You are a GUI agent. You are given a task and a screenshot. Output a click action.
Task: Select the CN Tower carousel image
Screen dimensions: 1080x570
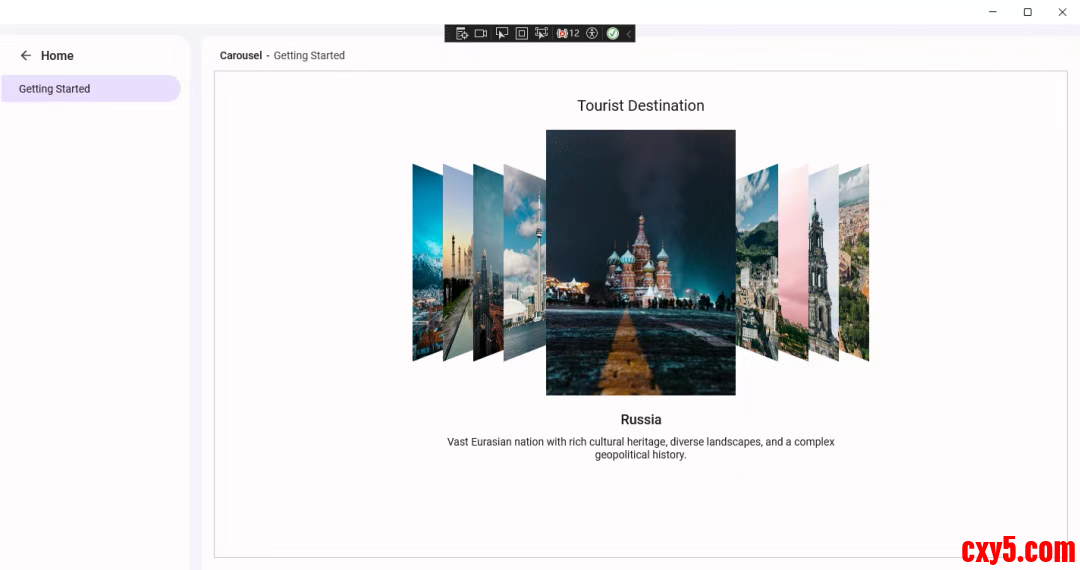click(x=526, y=262)
